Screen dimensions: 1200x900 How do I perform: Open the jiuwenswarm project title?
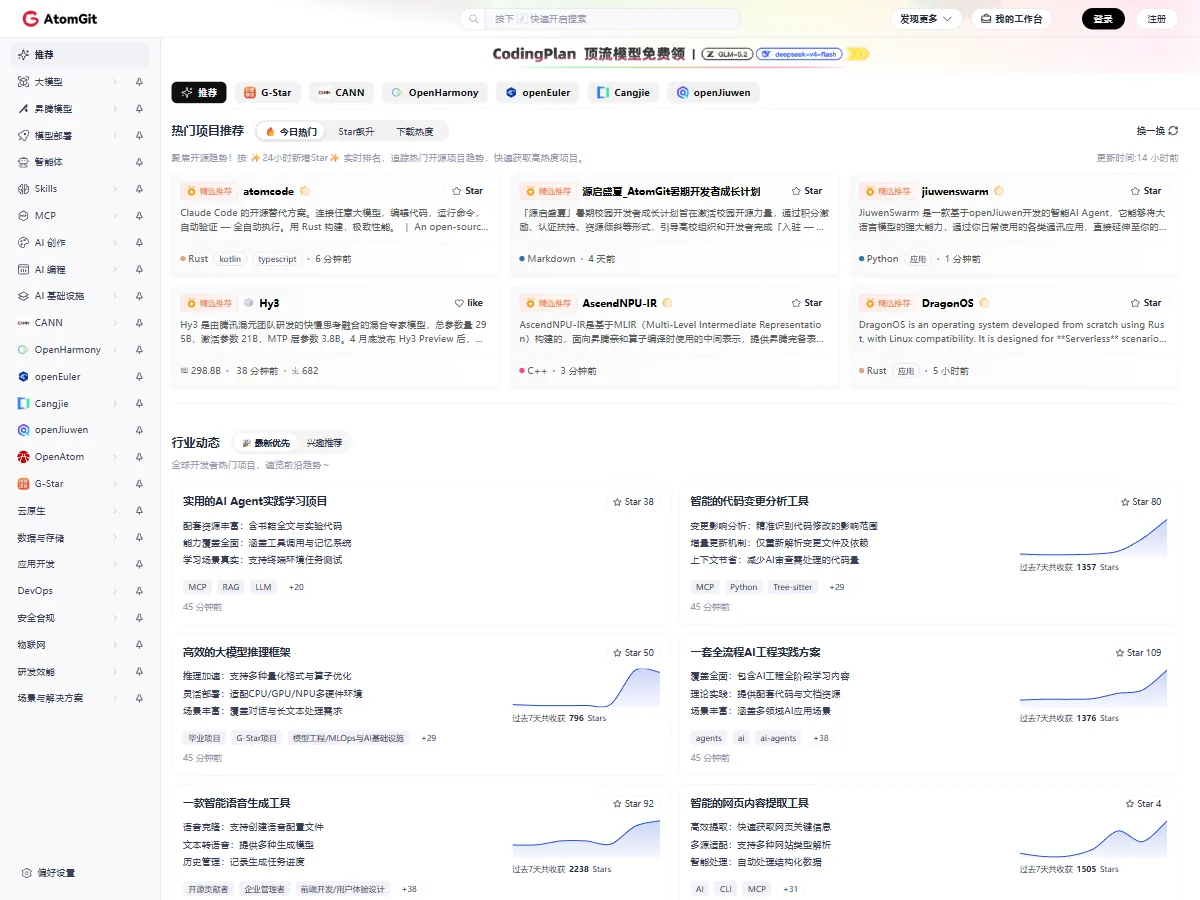pos(955,191)
